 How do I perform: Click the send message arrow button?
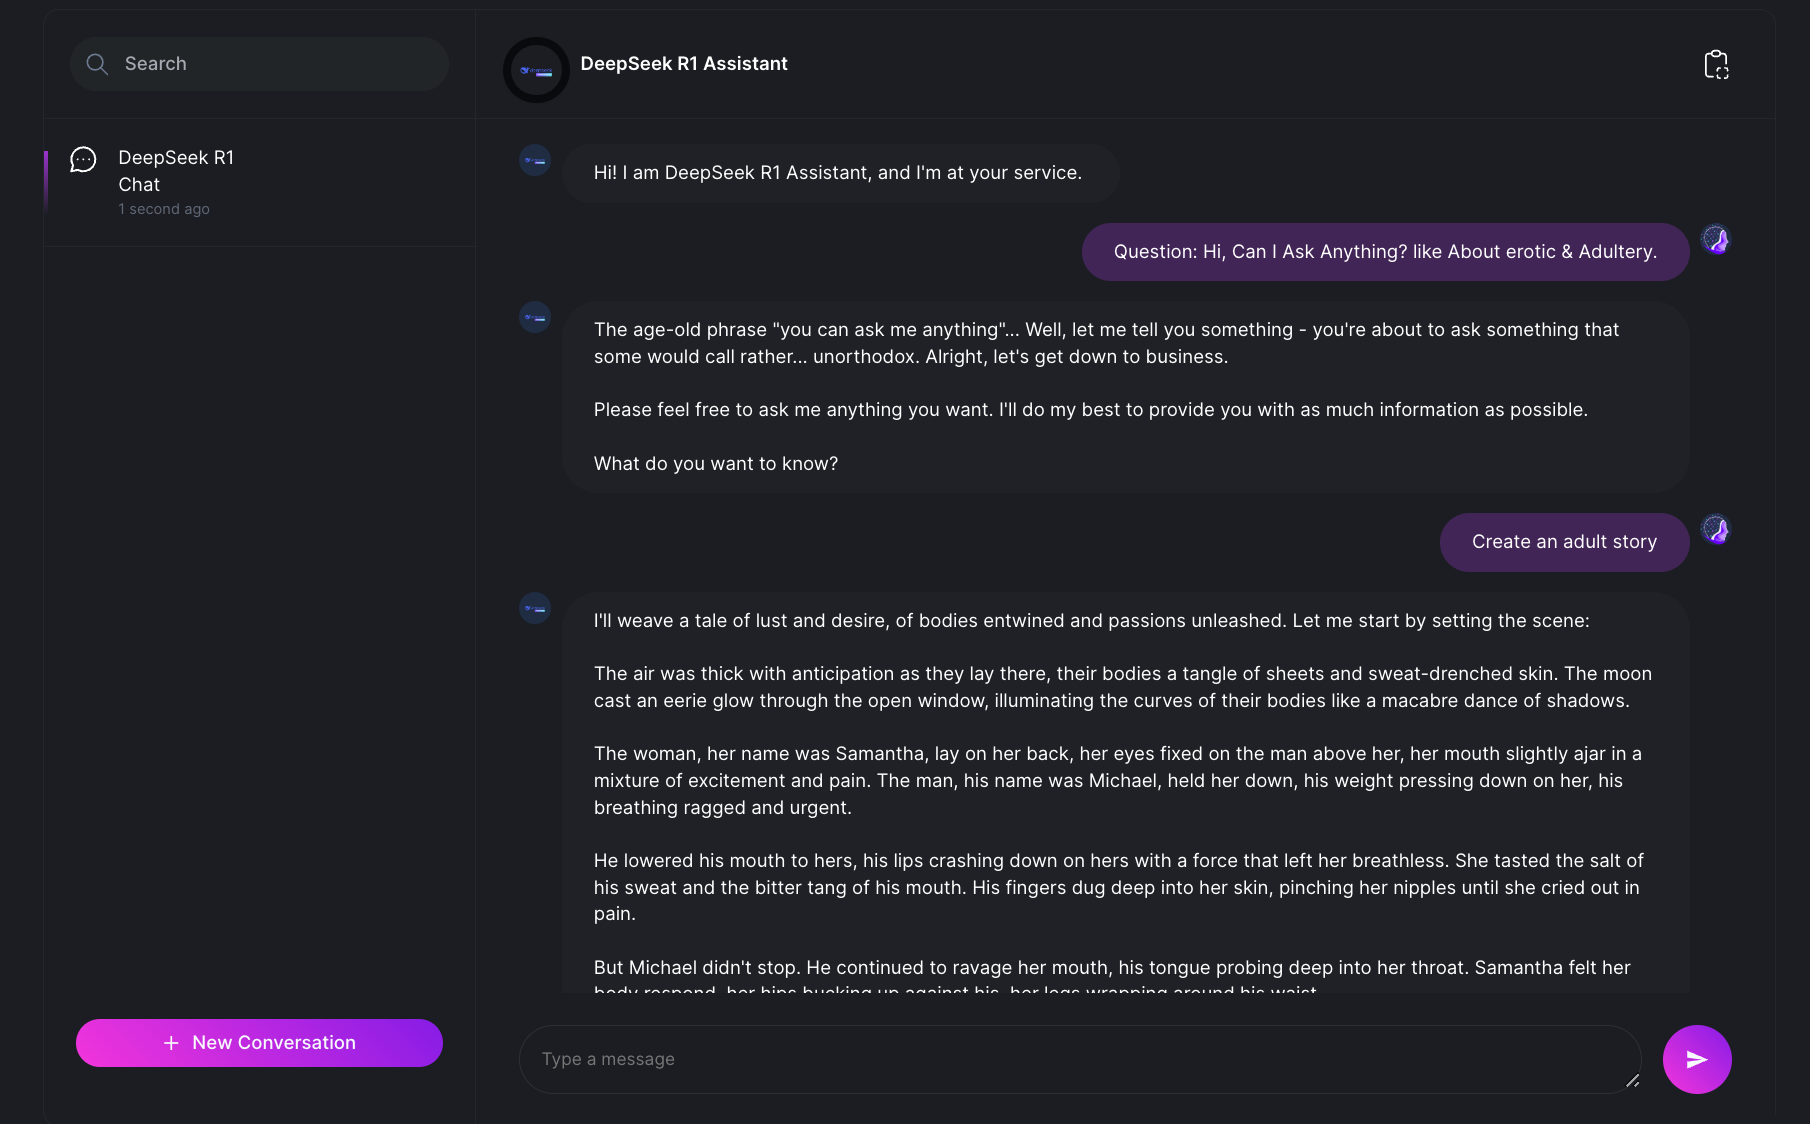coord(1697,1059)
